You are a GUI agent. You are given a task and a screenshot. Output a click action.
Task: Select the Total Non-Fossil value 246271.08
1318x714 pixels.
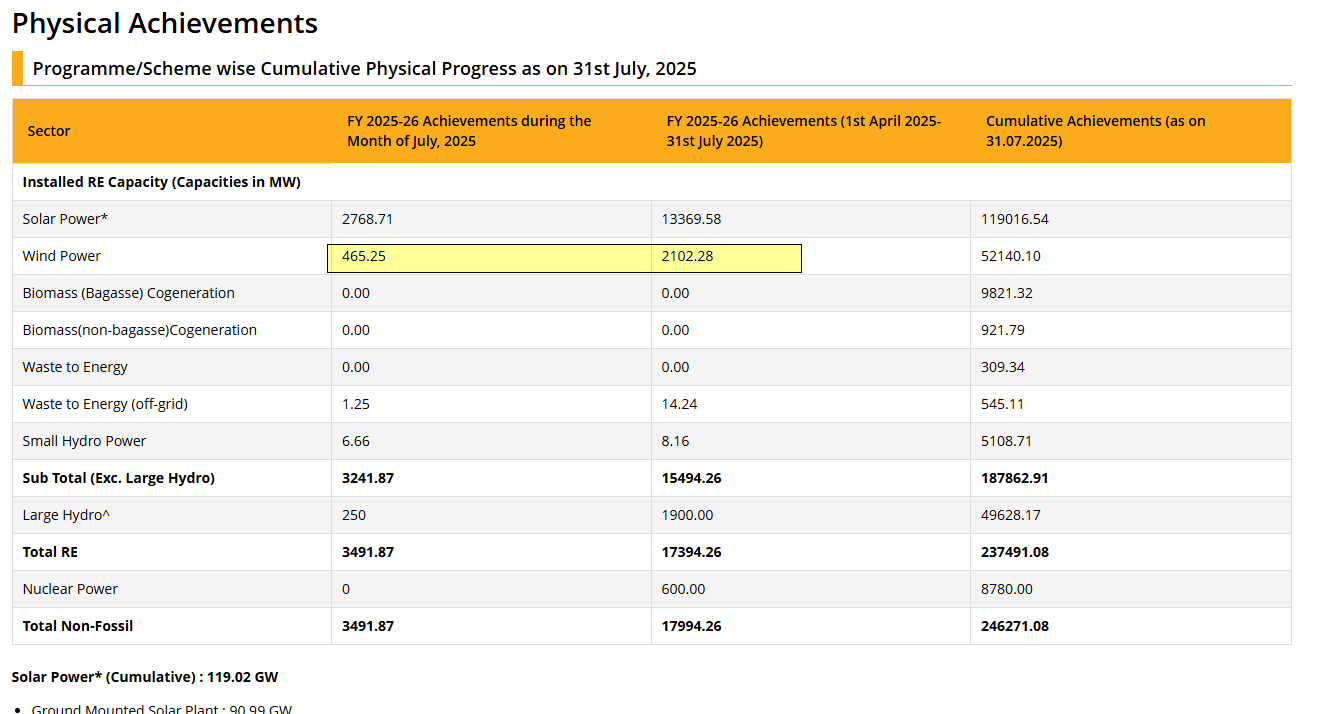1014,626
